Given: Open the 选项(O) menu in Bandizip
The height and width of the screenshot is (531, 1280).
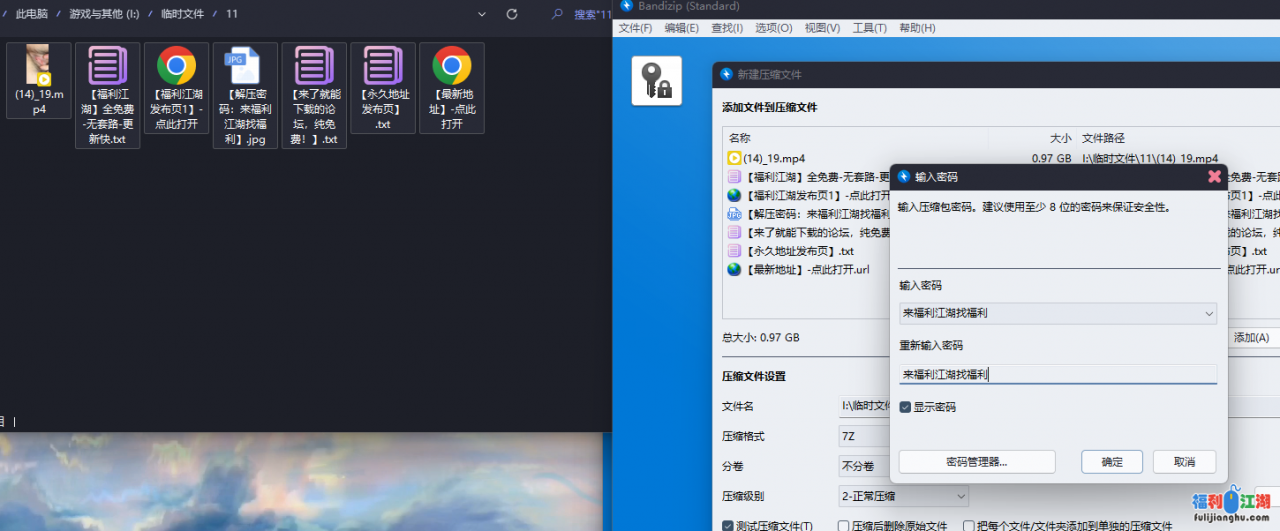Looking at the screenshot, I should (773, 28).
